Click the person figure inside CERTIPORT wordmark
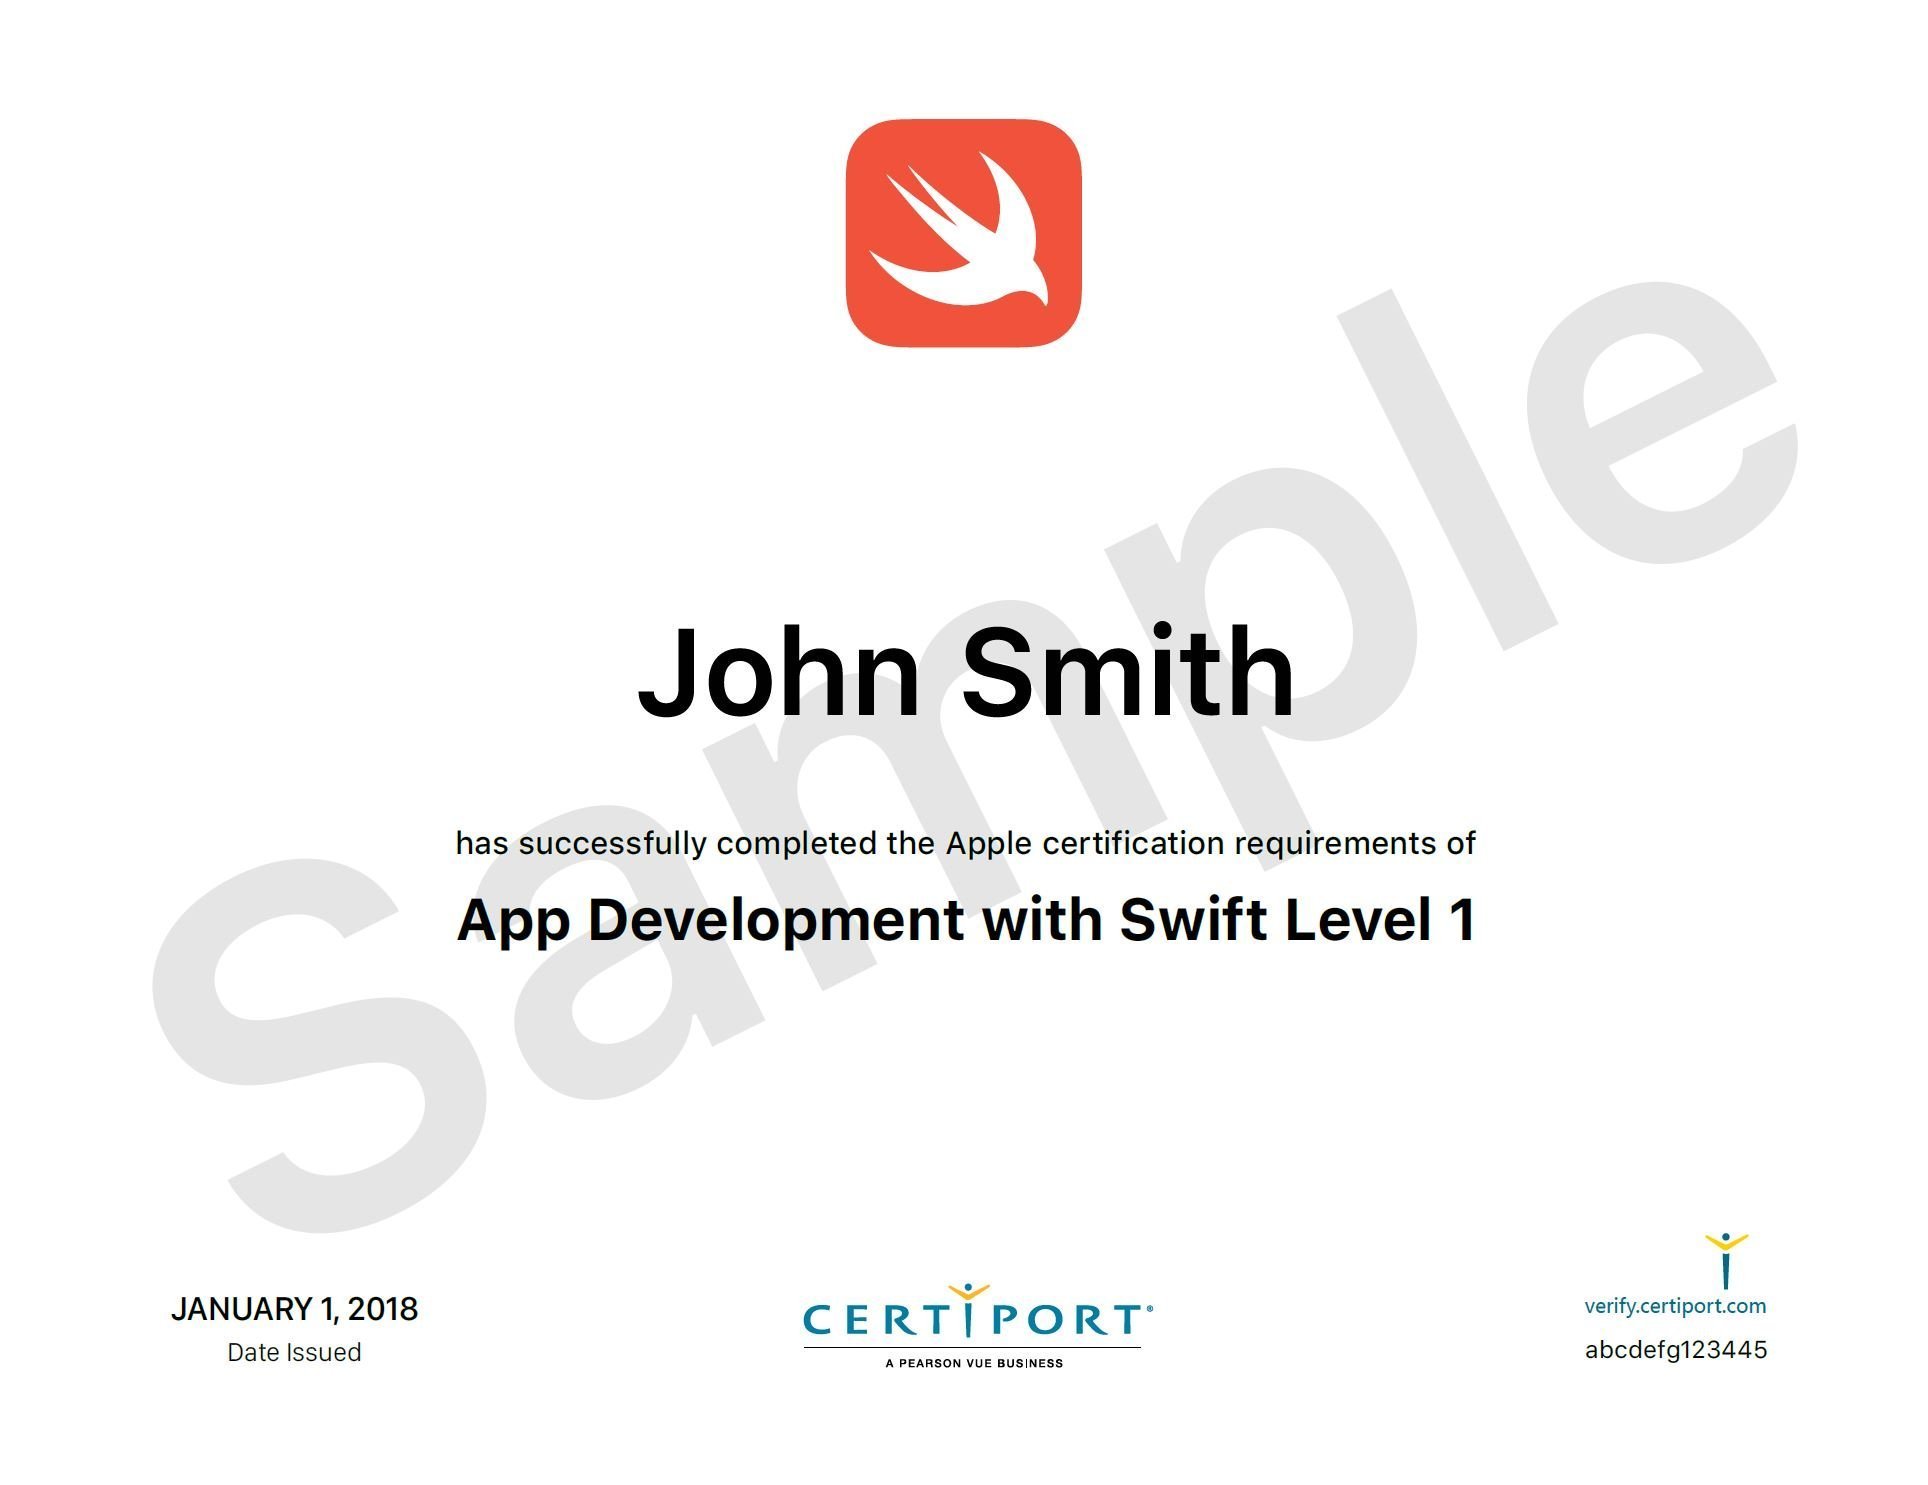This screenshot has width=1928, height=1485. point(968,1310)
